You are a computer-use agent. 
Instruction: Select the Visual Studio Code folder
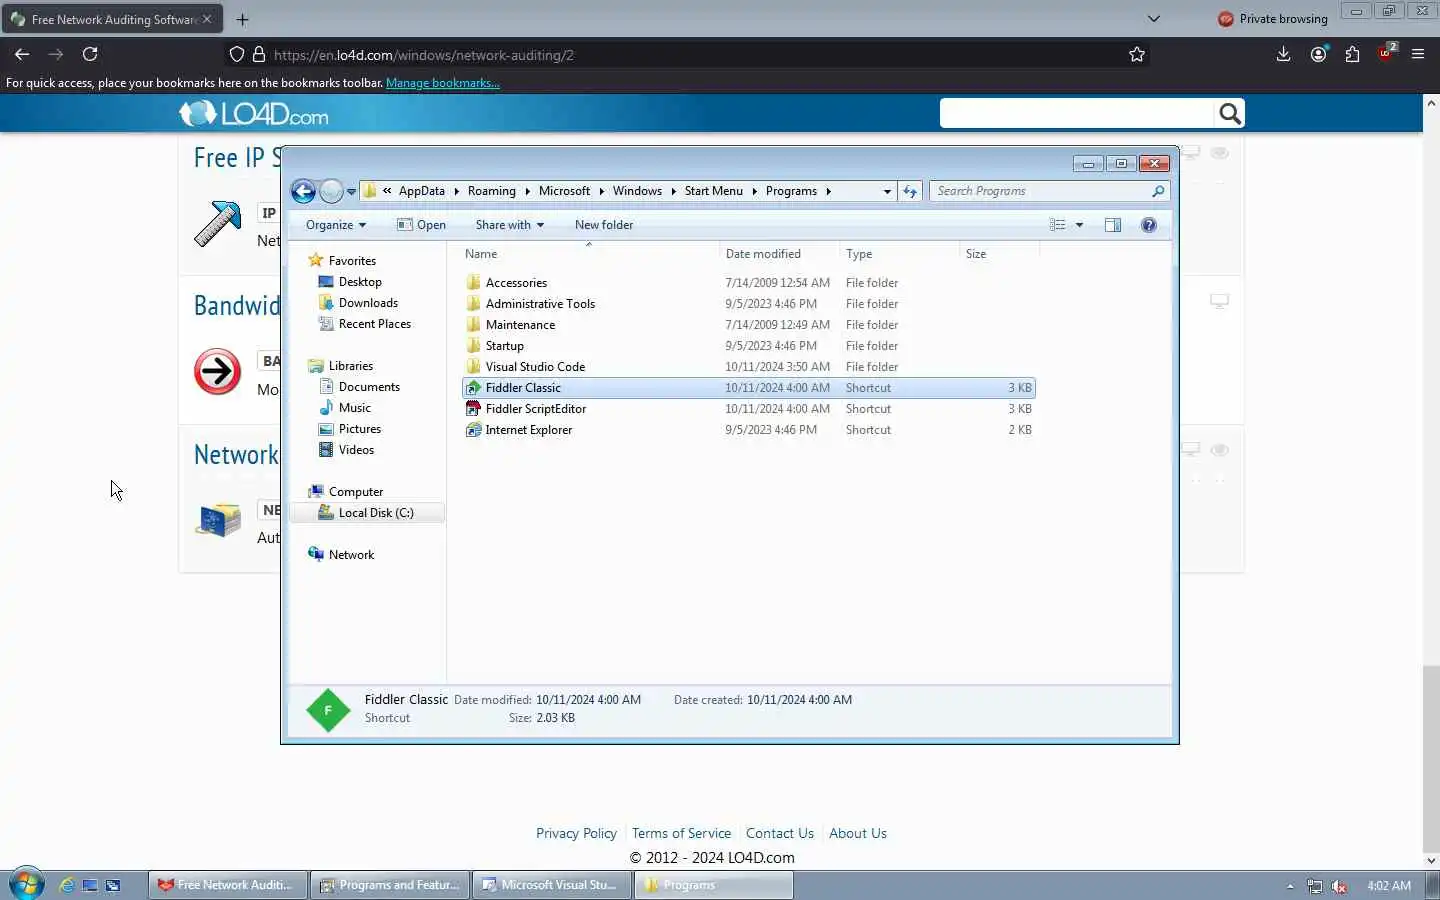pyautogui.click(x=535, y=367)
